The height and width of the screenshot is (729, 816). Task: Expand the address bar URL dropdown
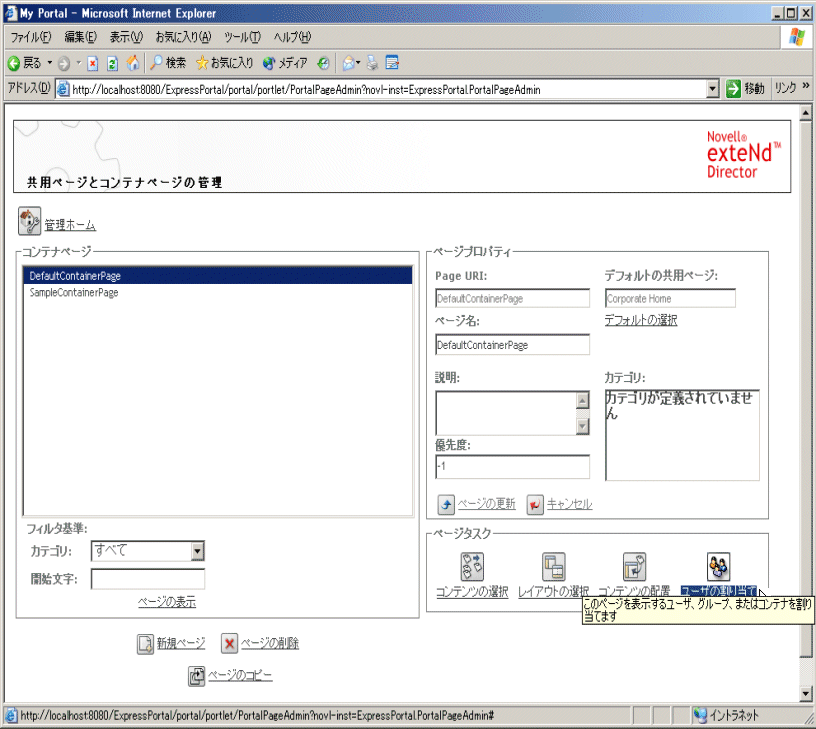(713, 89)
